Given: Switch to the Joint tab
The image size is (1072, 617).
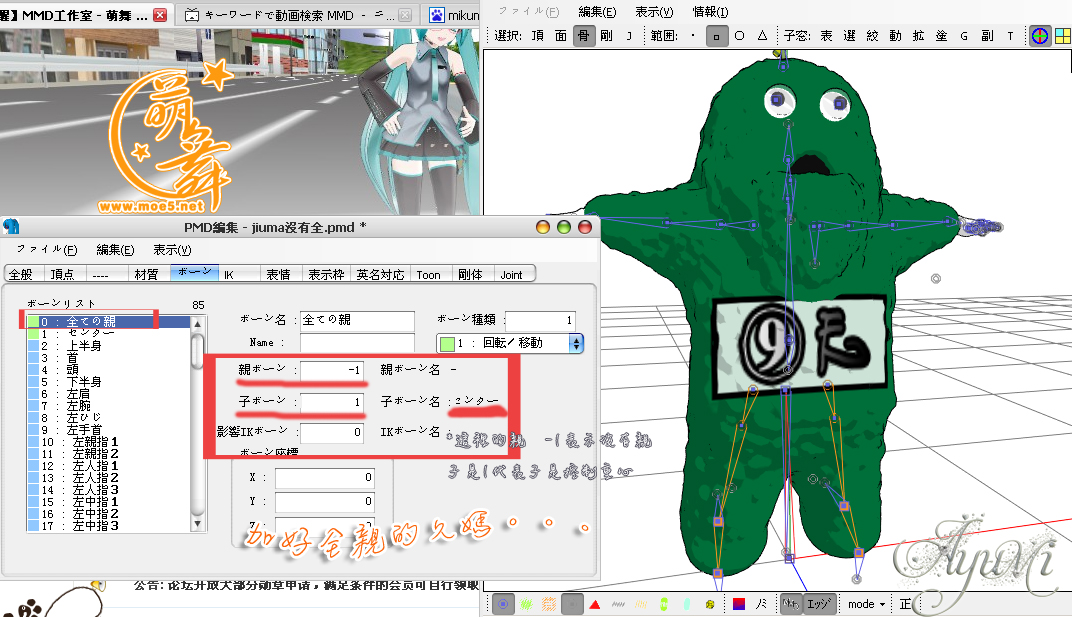Looking at the screenshot, I should pyautogui.click(x=511, y=274).
